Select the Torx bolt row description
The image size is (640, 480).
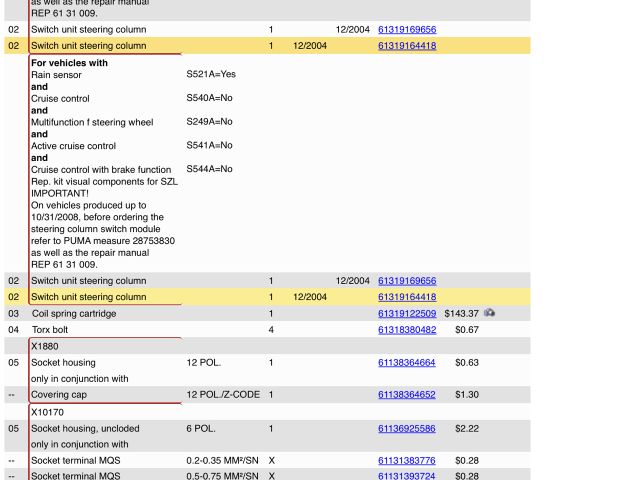[50, 330]
